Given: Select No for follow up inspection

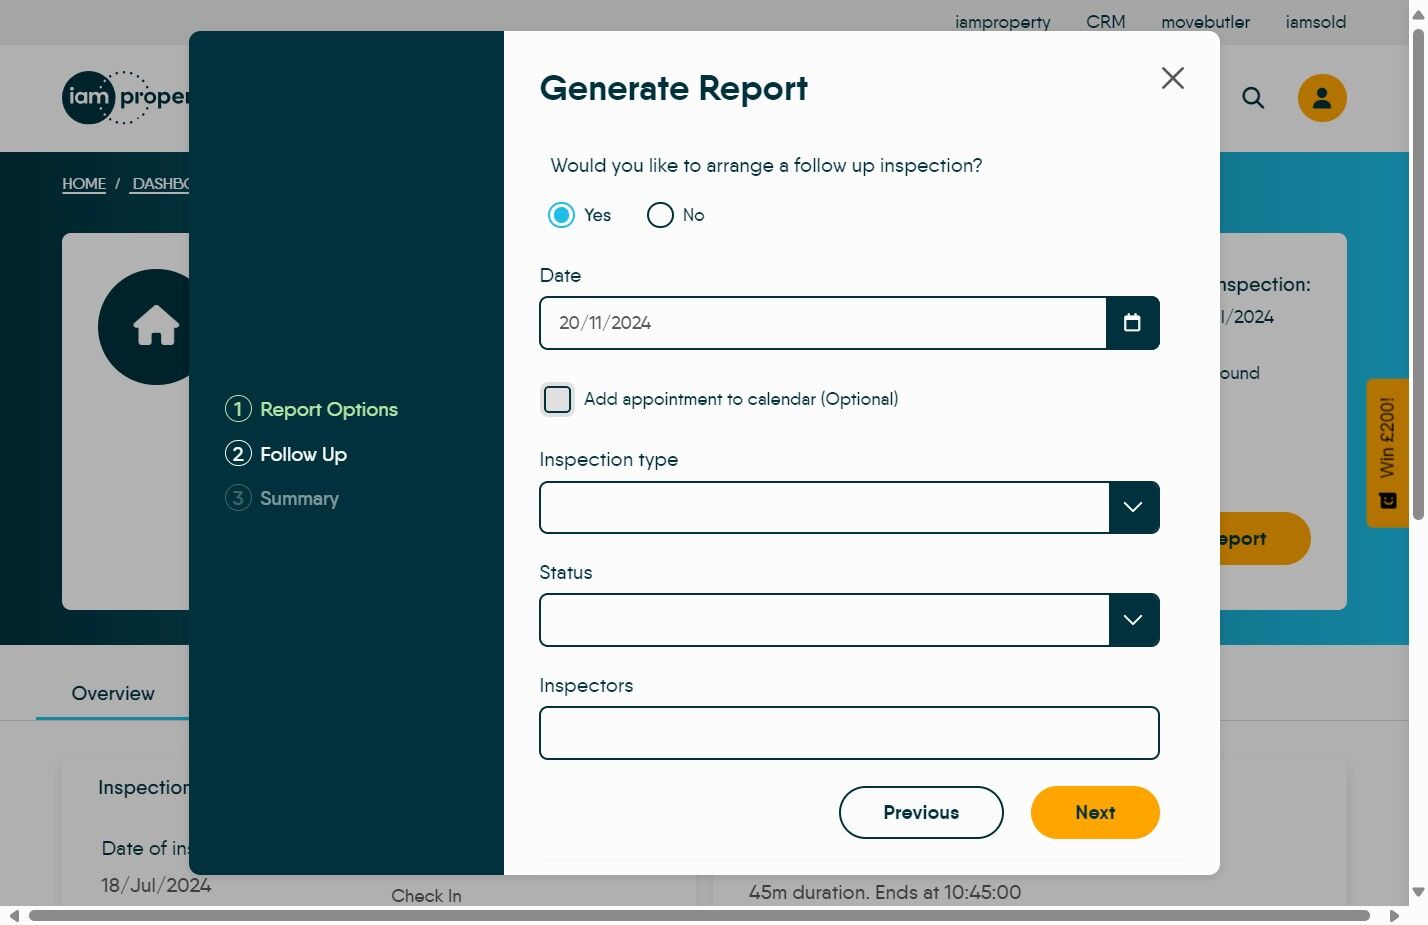Looking at the screenshot, I should tap(660, 215).
